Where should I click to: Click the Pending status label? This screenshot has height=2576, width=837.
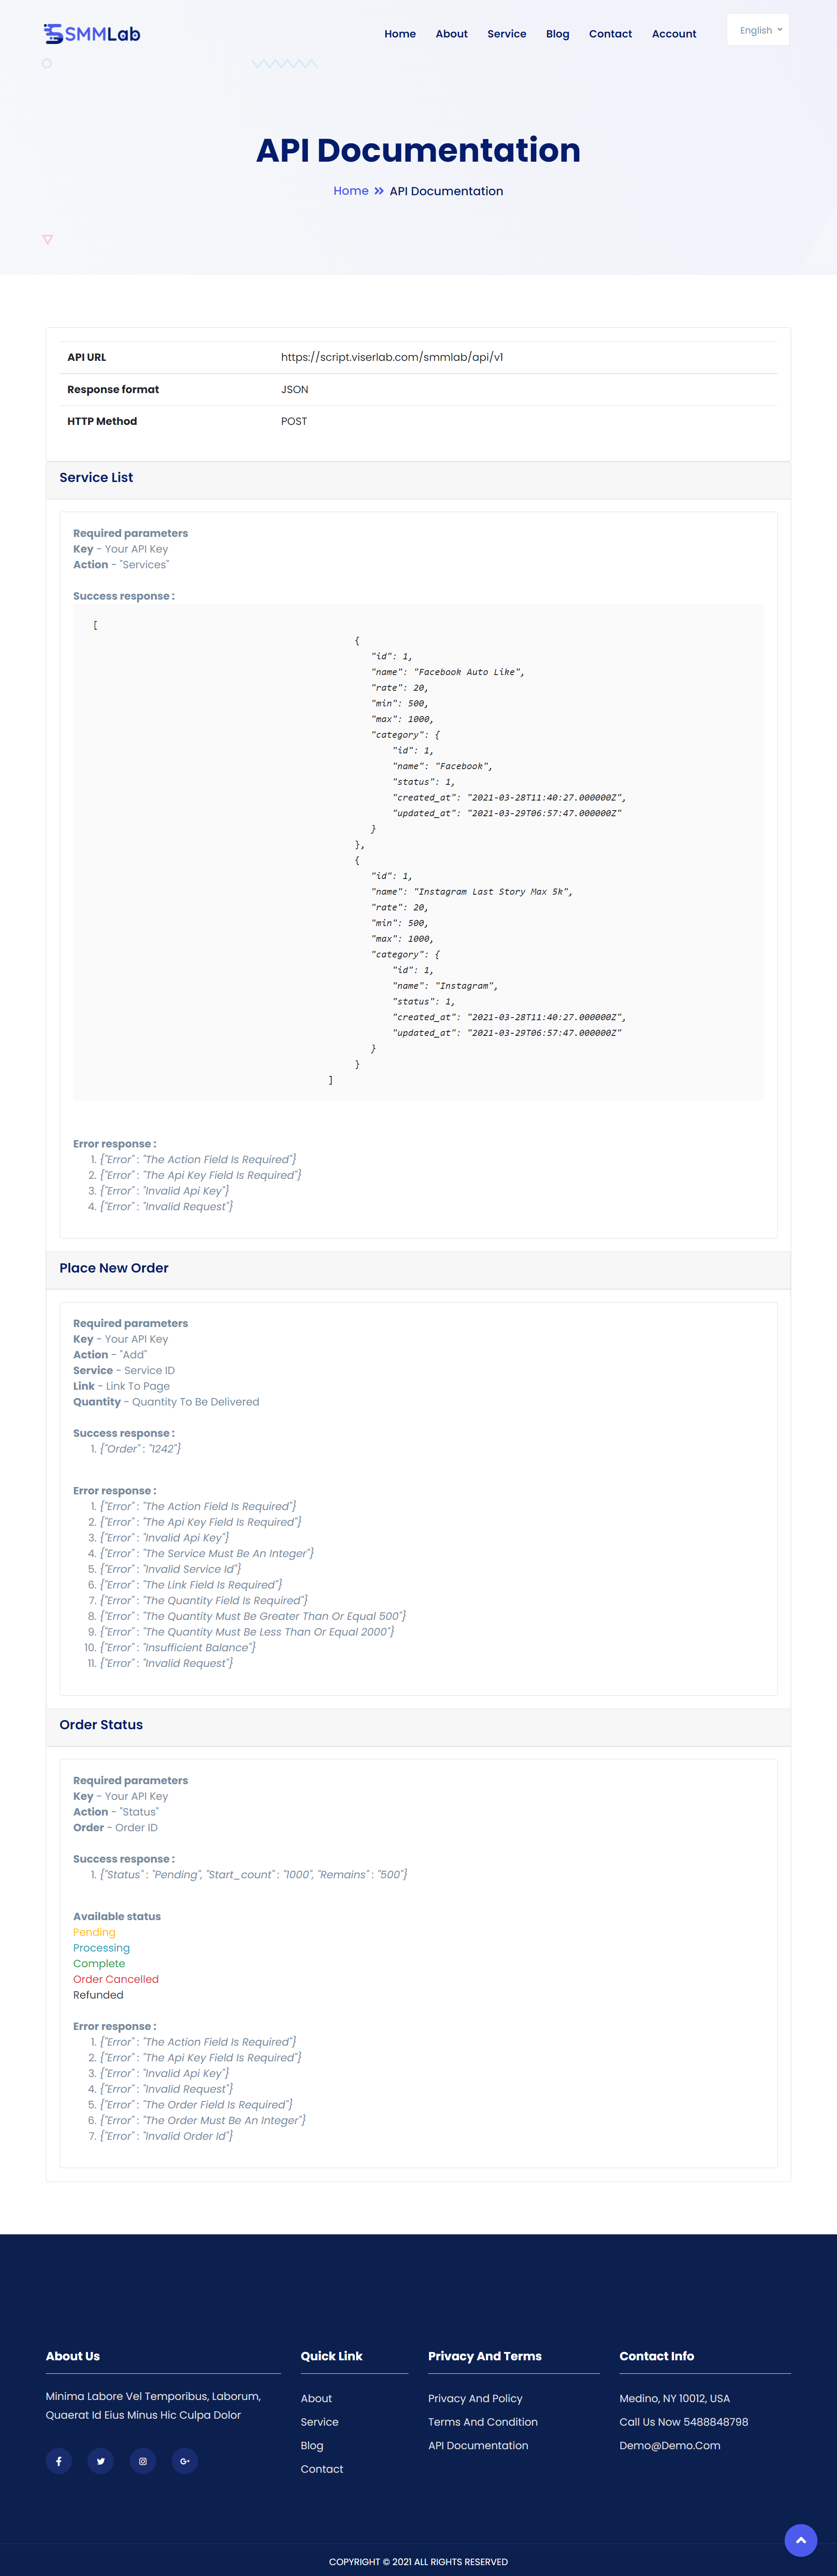94,1932
